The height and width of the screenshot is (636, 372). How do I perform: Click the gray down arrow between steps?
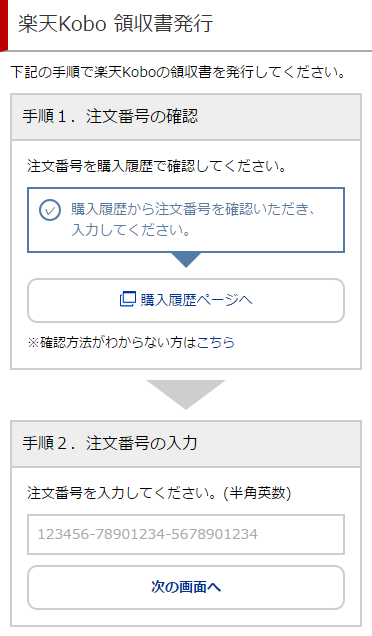tap(186, 395)
